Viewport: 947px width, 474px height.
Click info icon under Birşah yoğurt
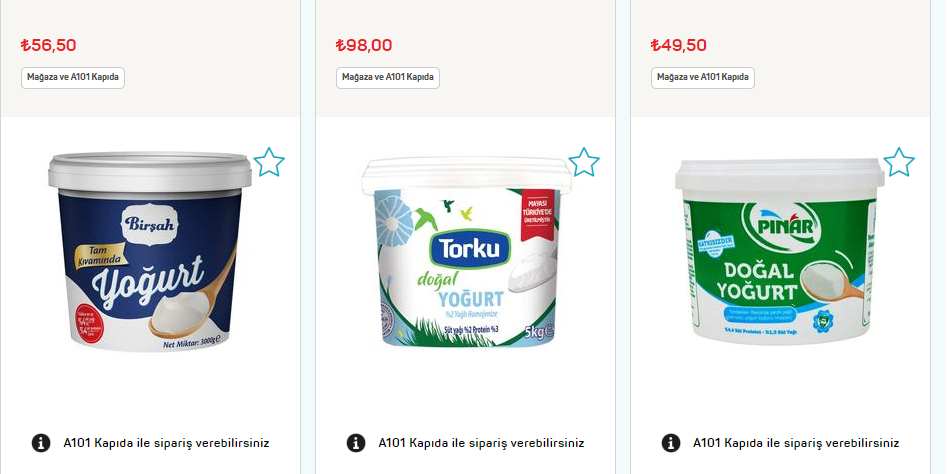coord(41,443)
